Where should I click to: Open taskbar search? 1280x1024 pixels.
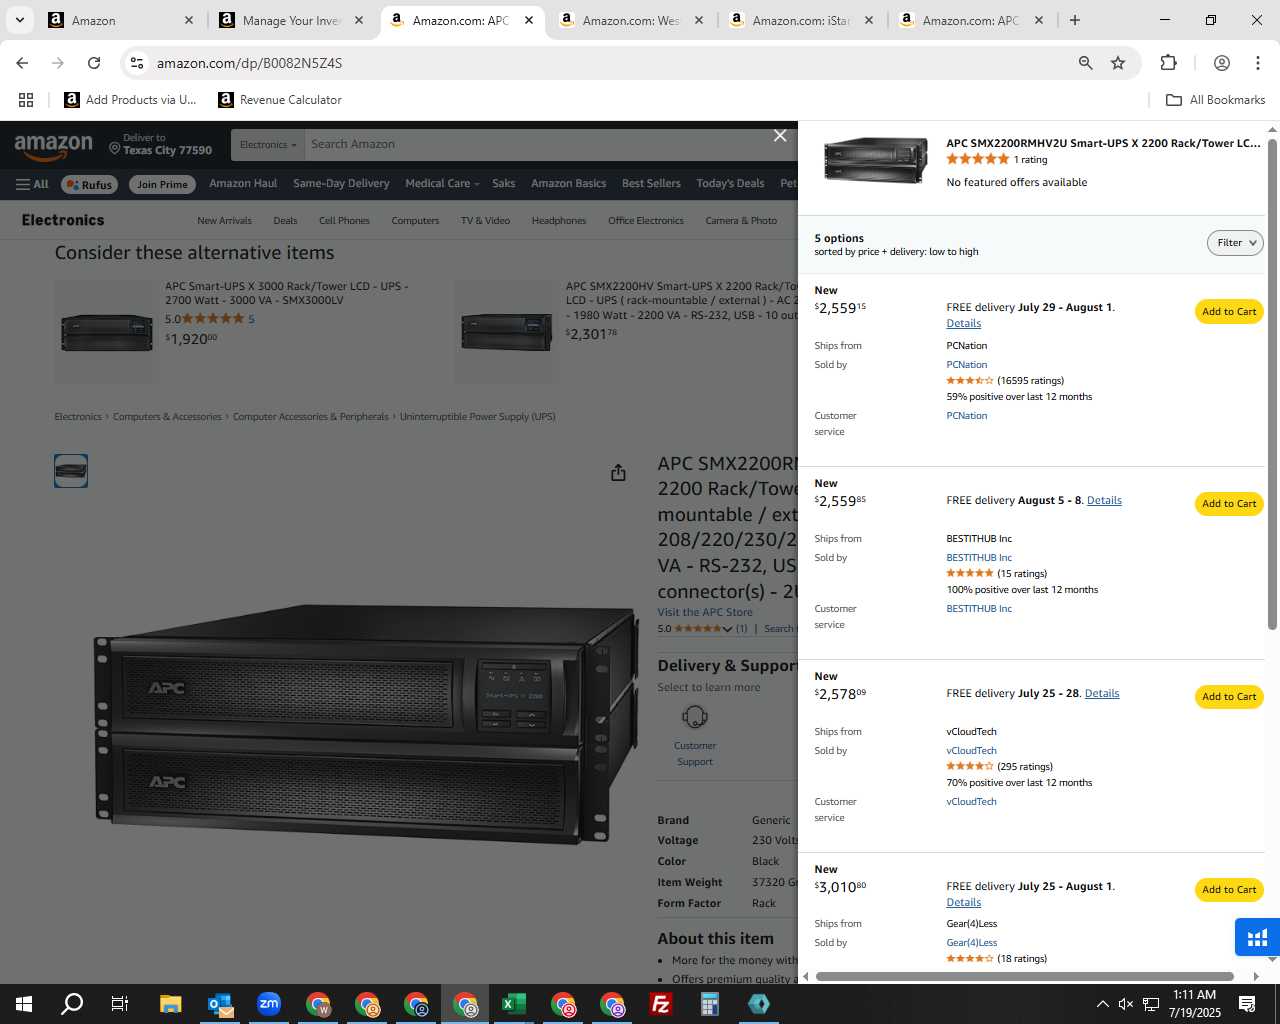click(x=72, y=1004)
